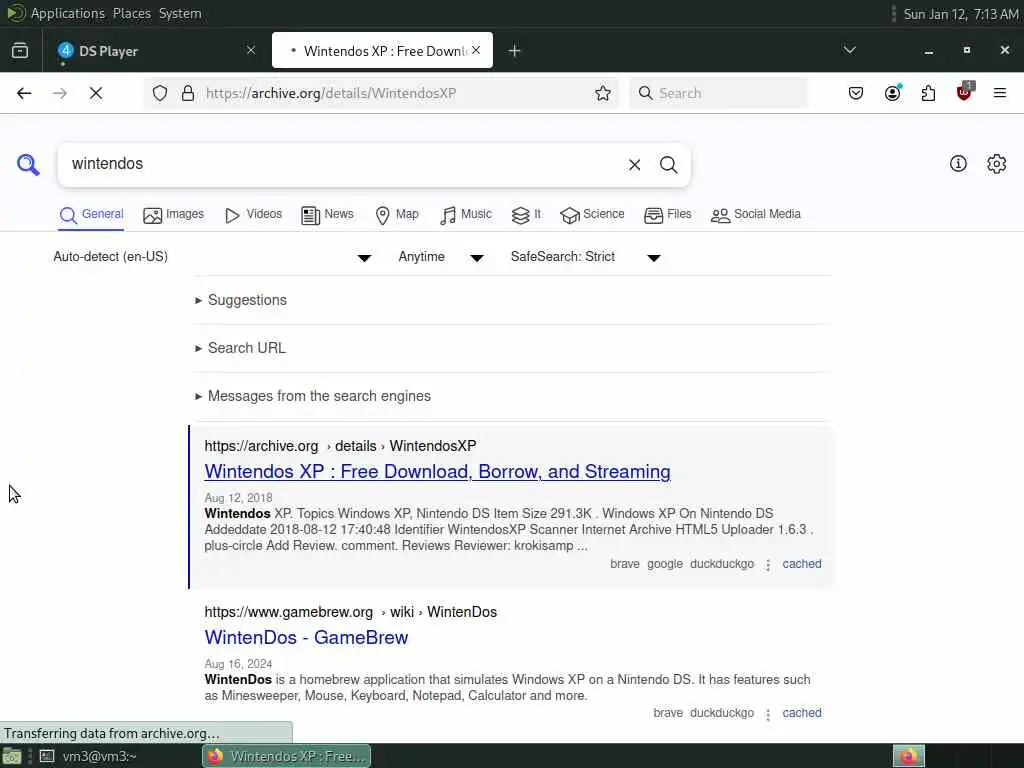
Task: Click the gamebrew.org result URL
Action: click(x=351, y=613)
